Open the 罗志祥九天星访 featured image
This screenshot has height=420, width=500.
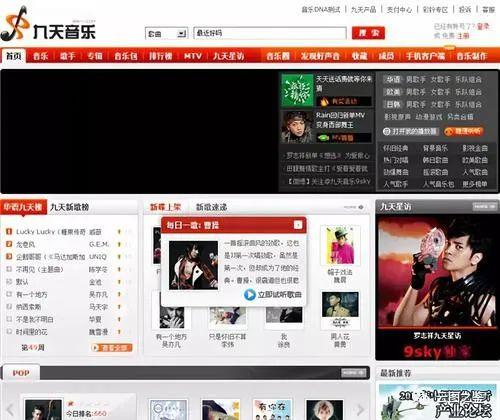[x=437, y=287]
